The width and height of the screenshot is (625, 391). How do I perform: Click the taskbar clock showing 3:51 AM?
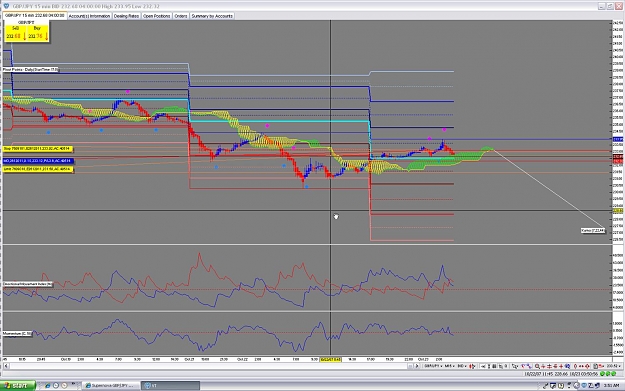coord(611,386)
